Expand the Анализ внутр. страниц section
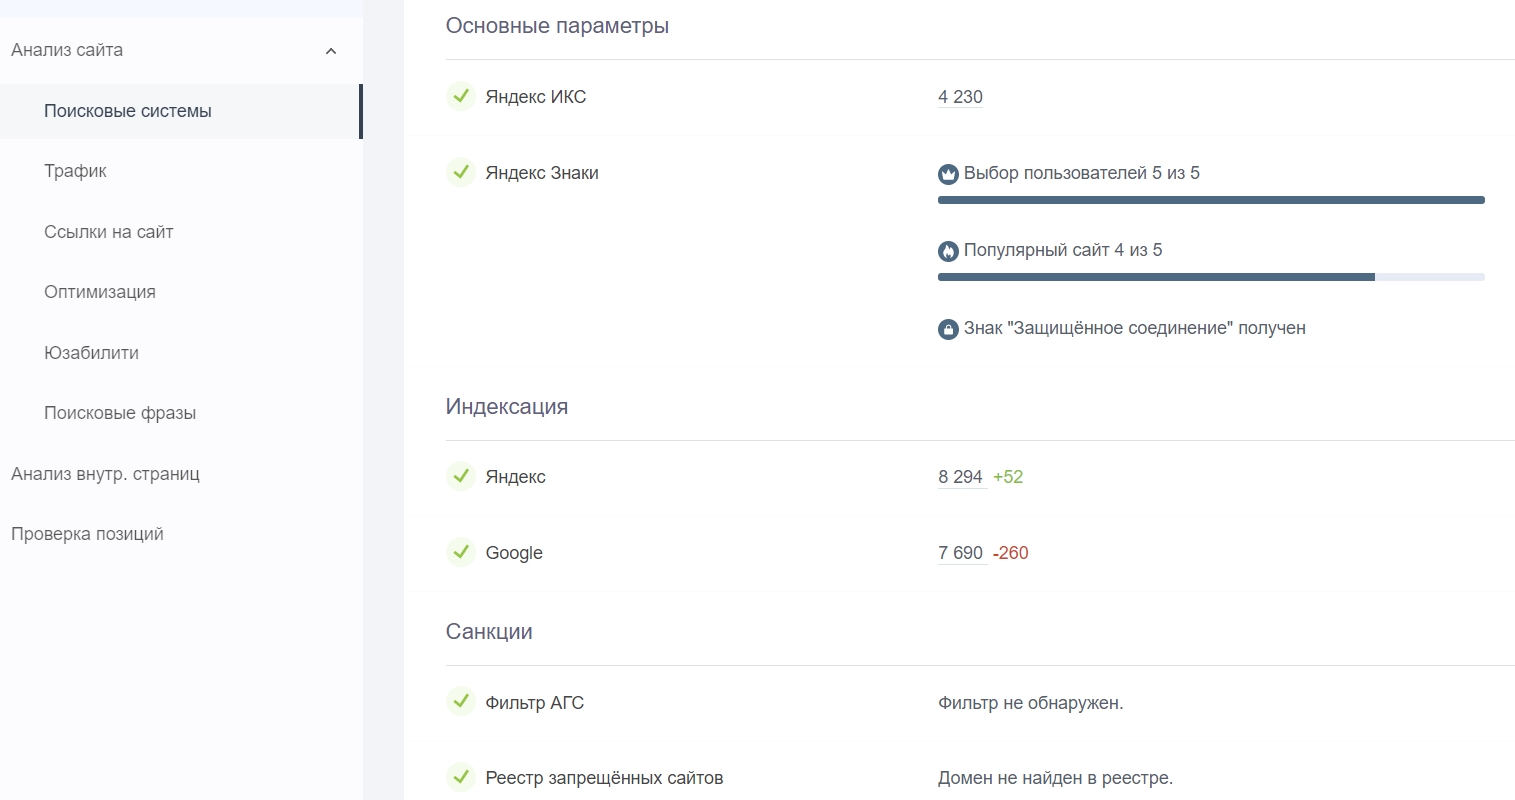 105,474
